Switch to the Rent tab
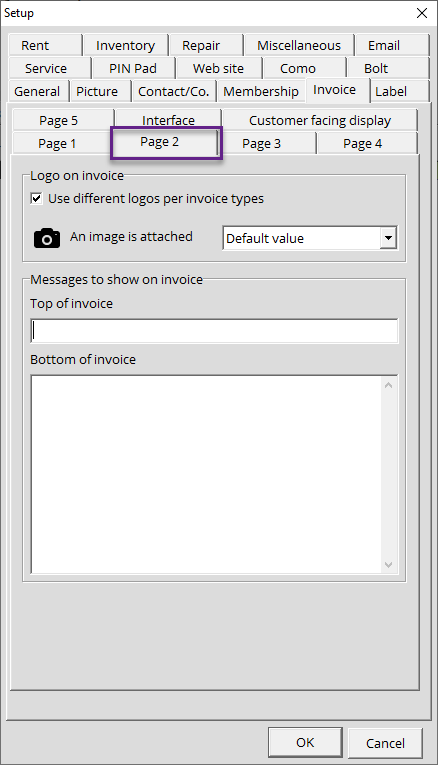The height and width of the screenshot is (765, 438). 45,45
